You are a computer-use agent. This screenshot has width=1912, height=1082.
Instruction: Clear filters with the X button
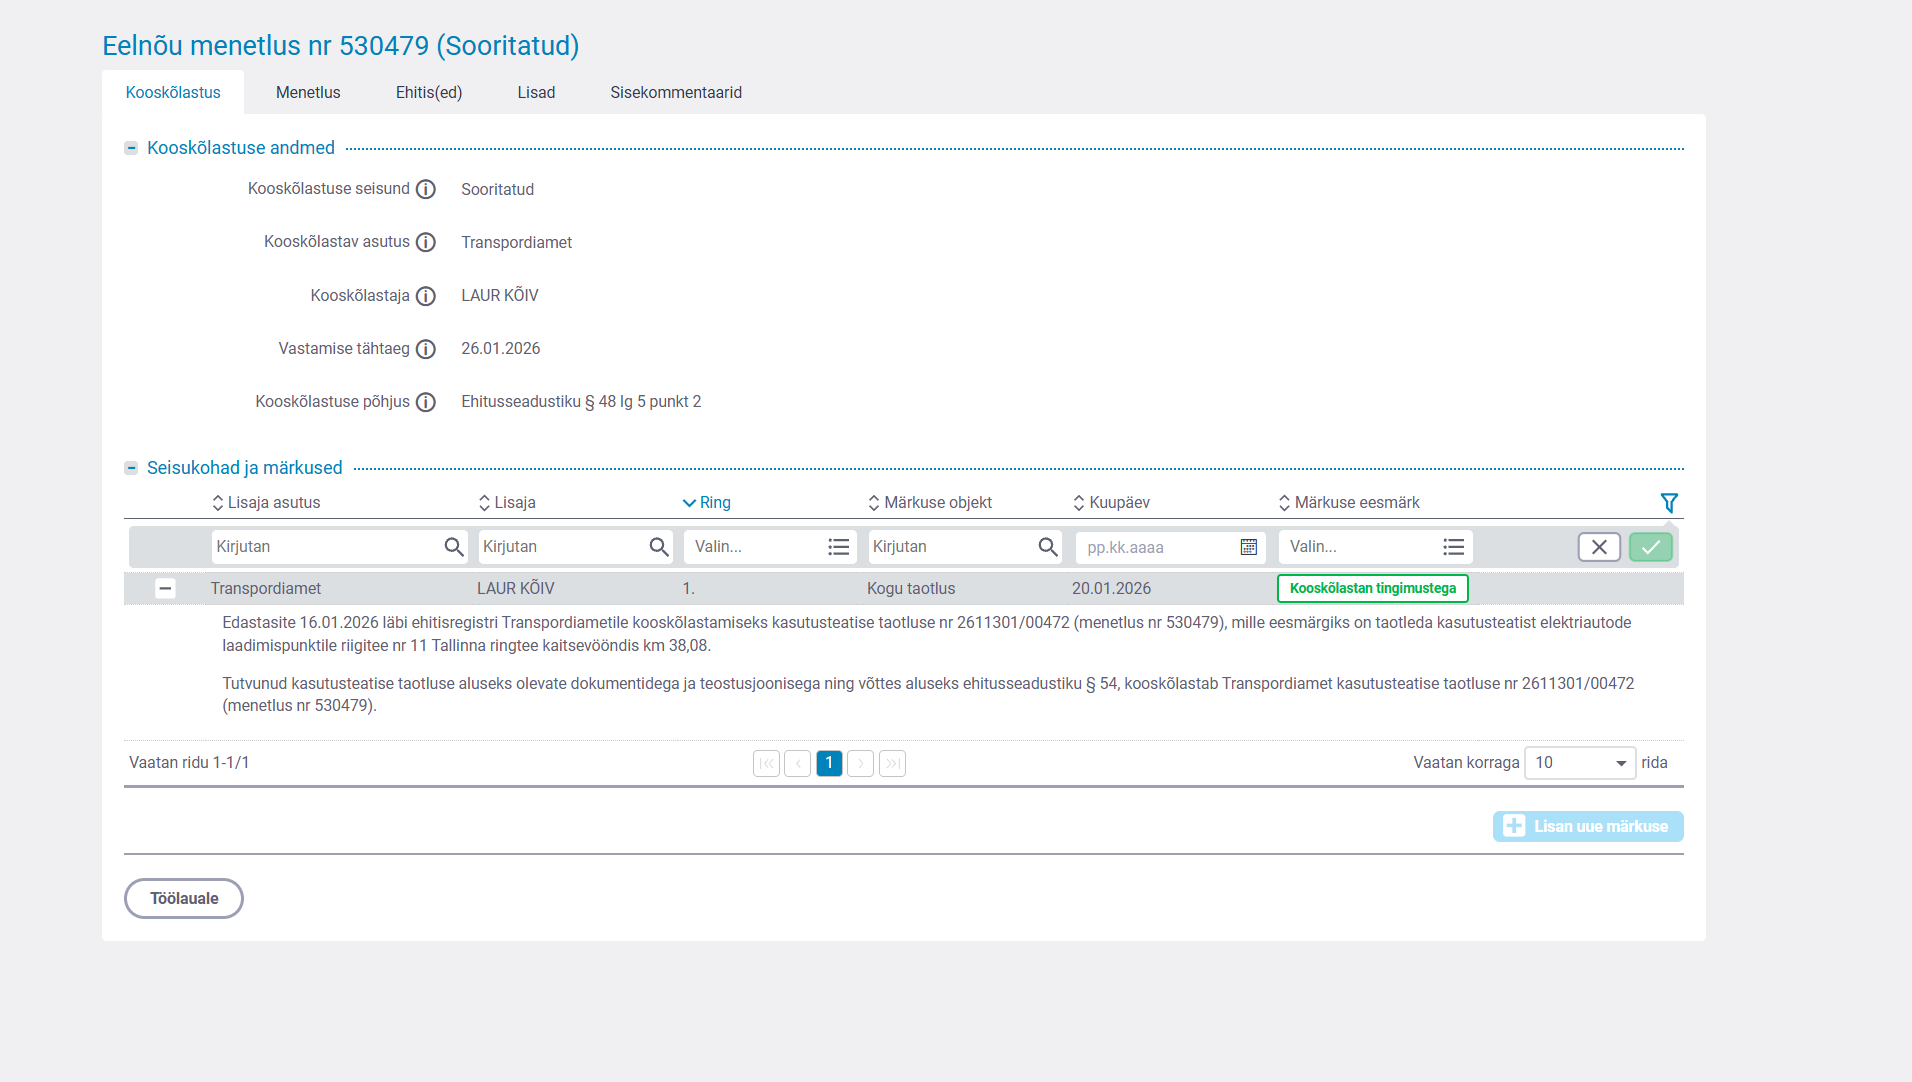[x=1599, y=547]
